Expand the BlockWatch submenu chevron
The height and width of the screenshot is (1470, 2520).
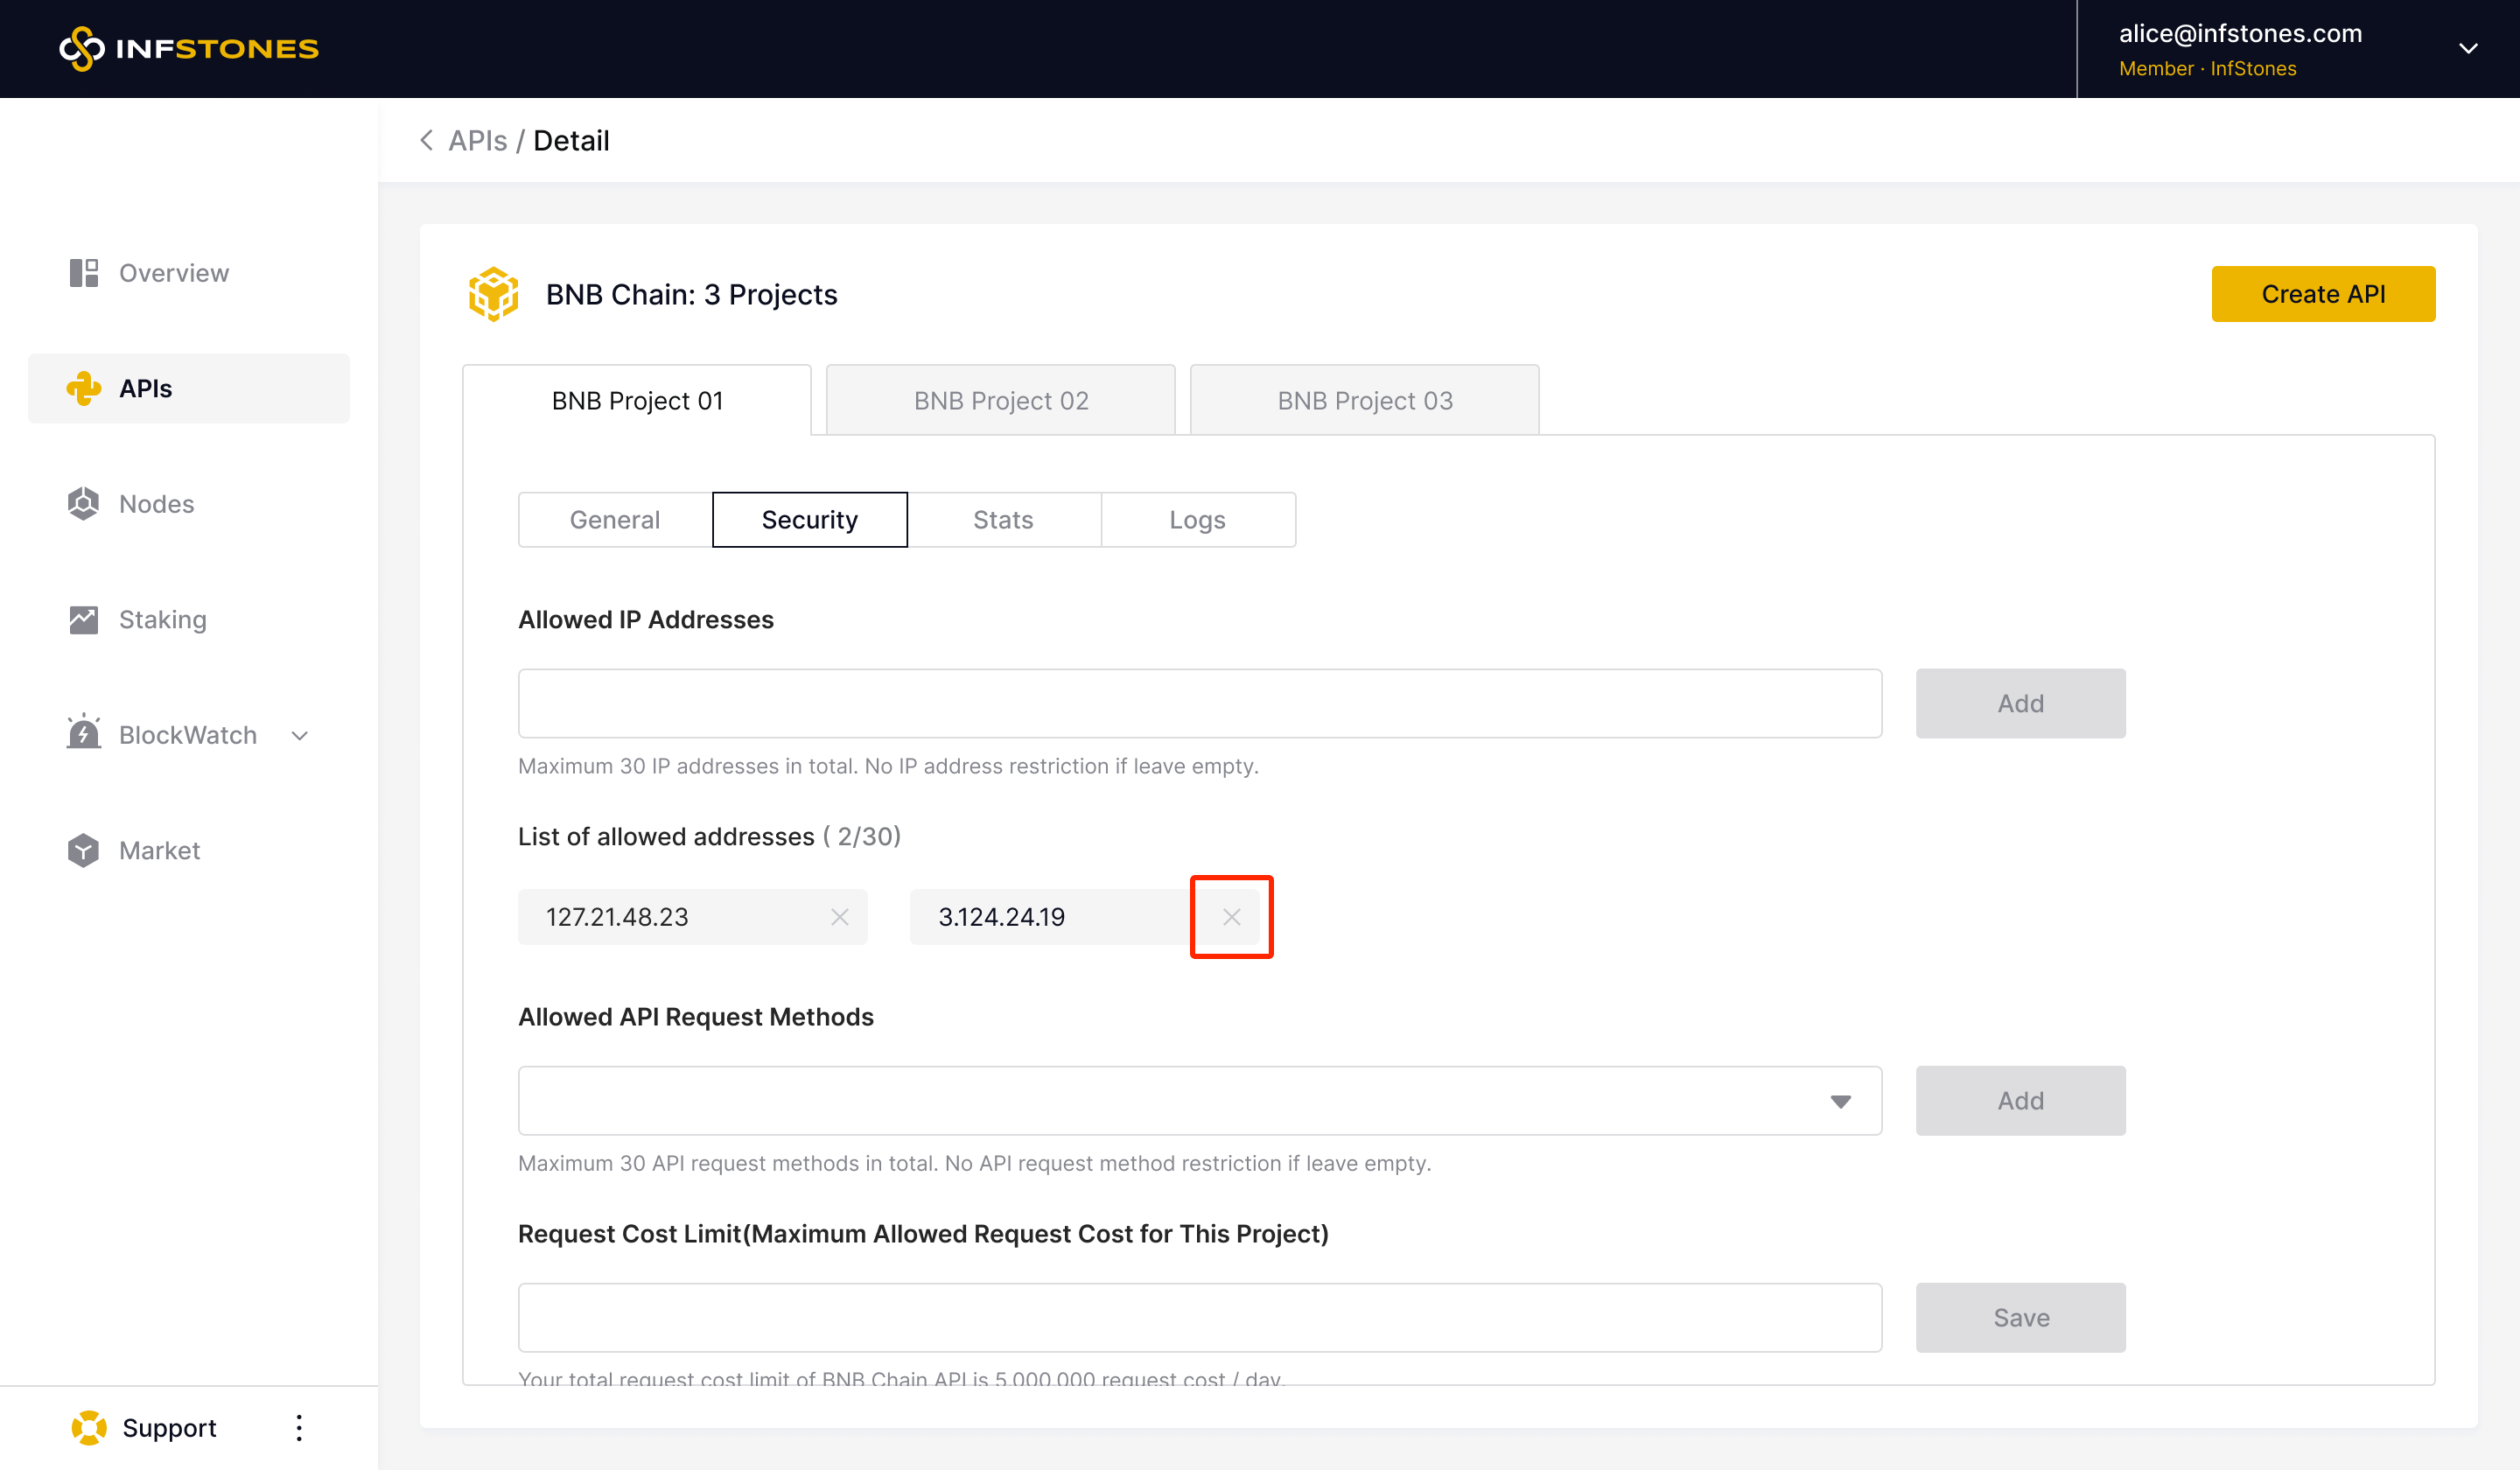(x=300, y=735)
